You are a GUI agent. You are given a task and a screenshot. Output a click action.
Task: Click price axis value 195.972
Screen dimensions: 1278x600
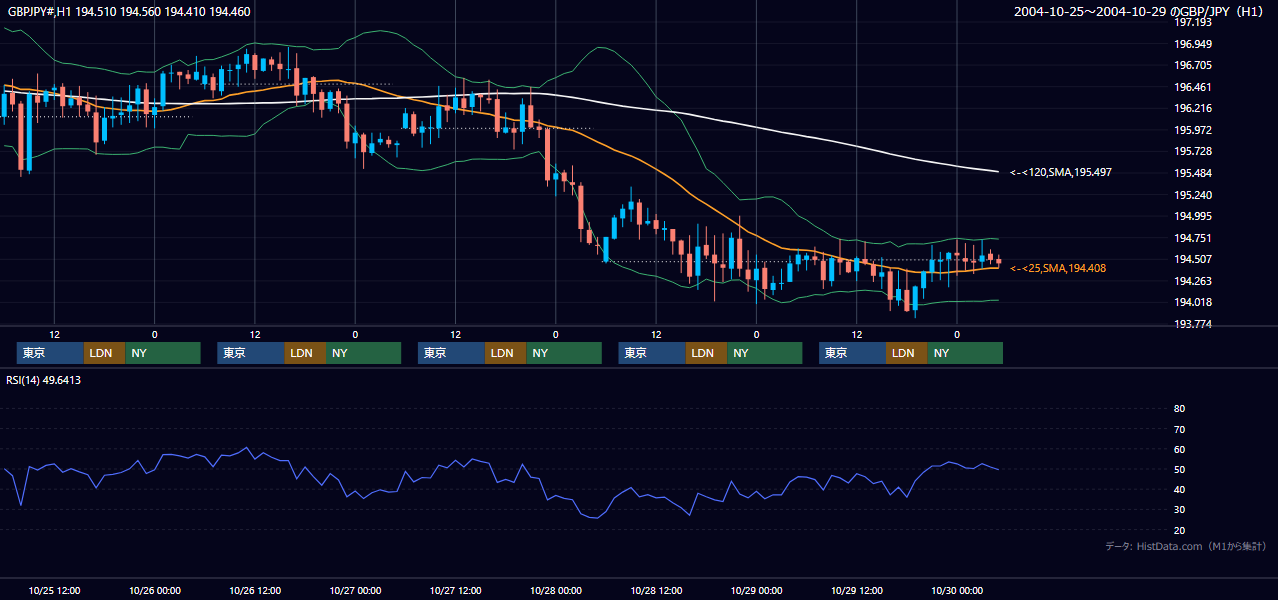1193,130
